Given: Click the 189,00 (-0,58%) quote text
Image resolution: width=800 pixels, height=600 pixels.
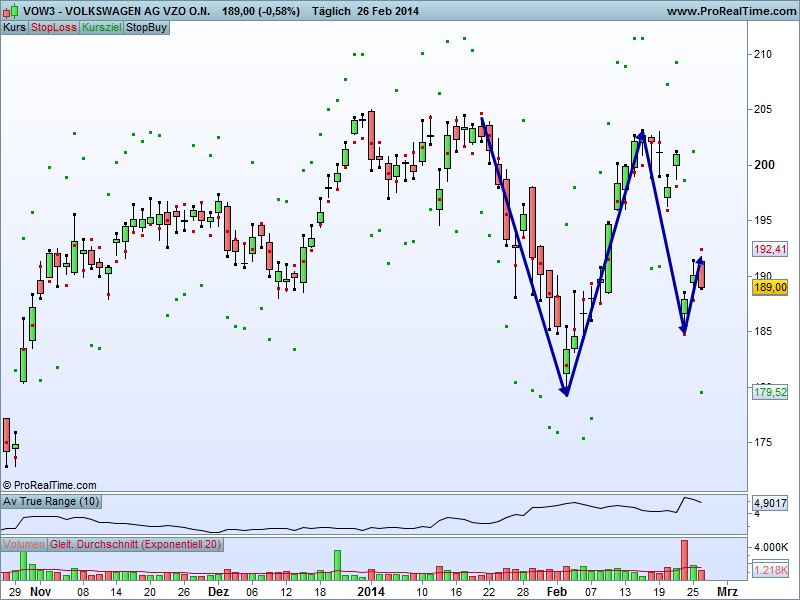Looking at the screenshot, I should (x=261, y=11).
